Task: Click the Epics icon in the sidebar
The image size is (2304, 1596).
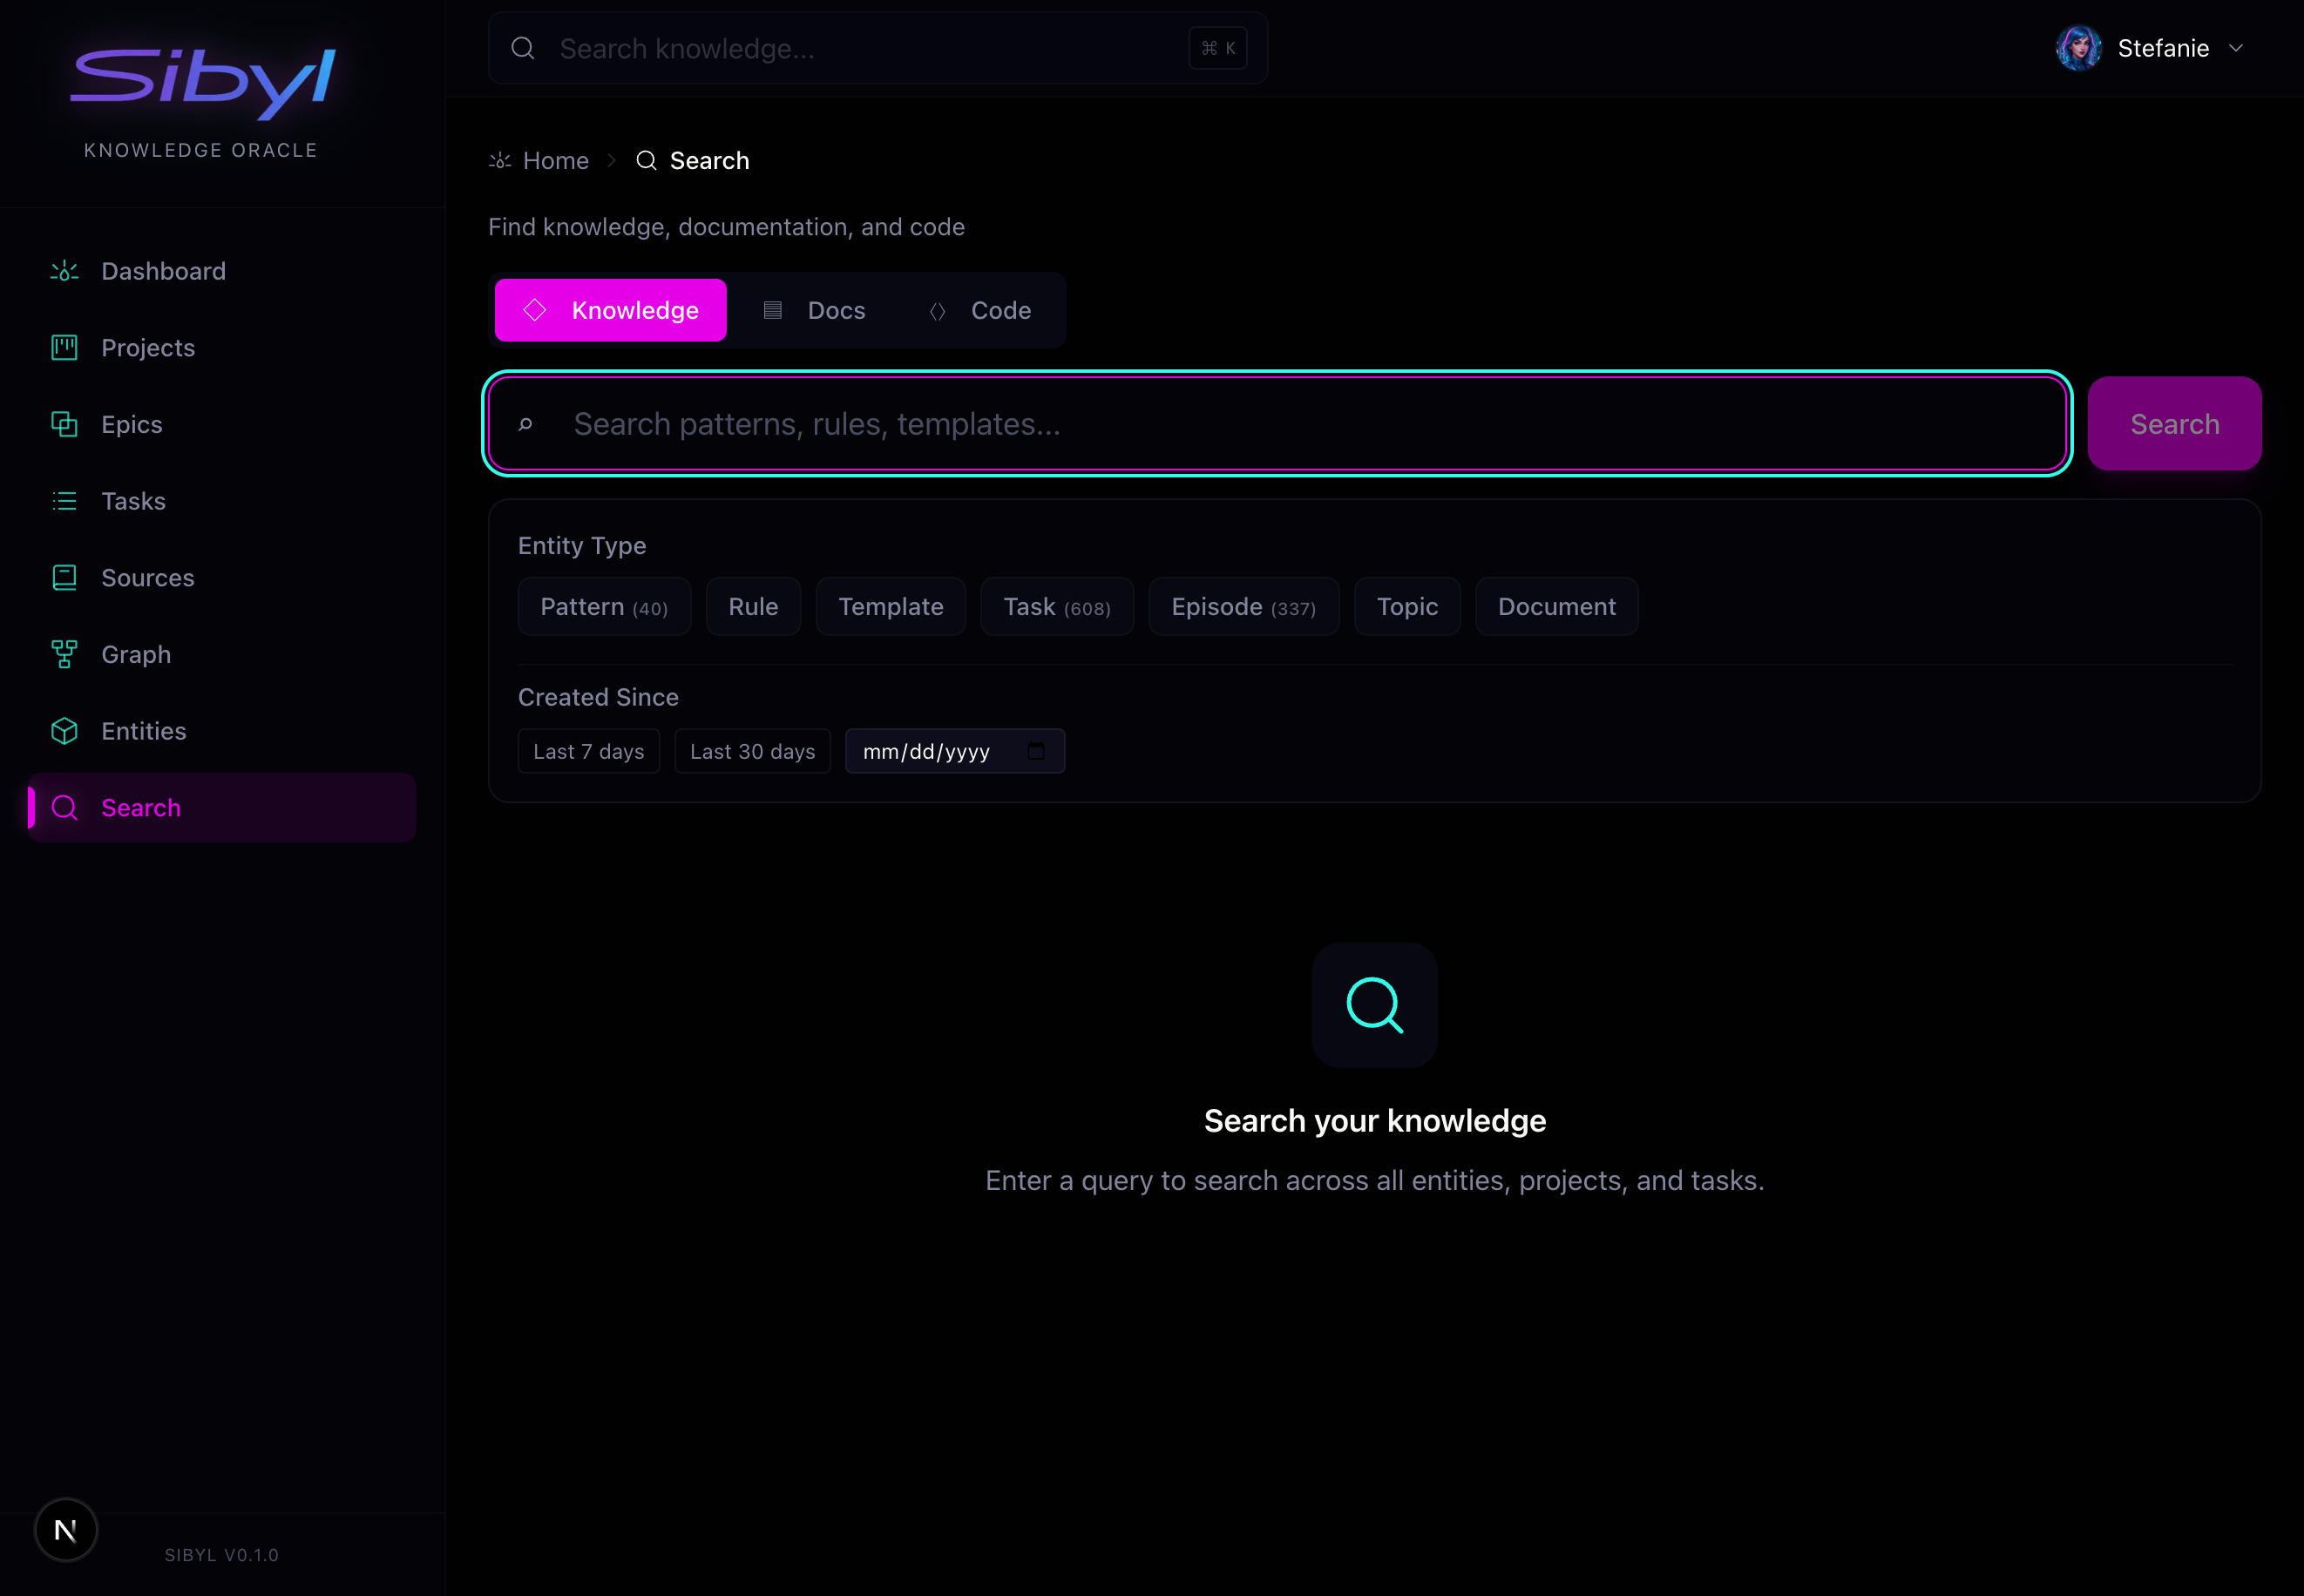Action: pyautogui.click(x=64, y=424)
